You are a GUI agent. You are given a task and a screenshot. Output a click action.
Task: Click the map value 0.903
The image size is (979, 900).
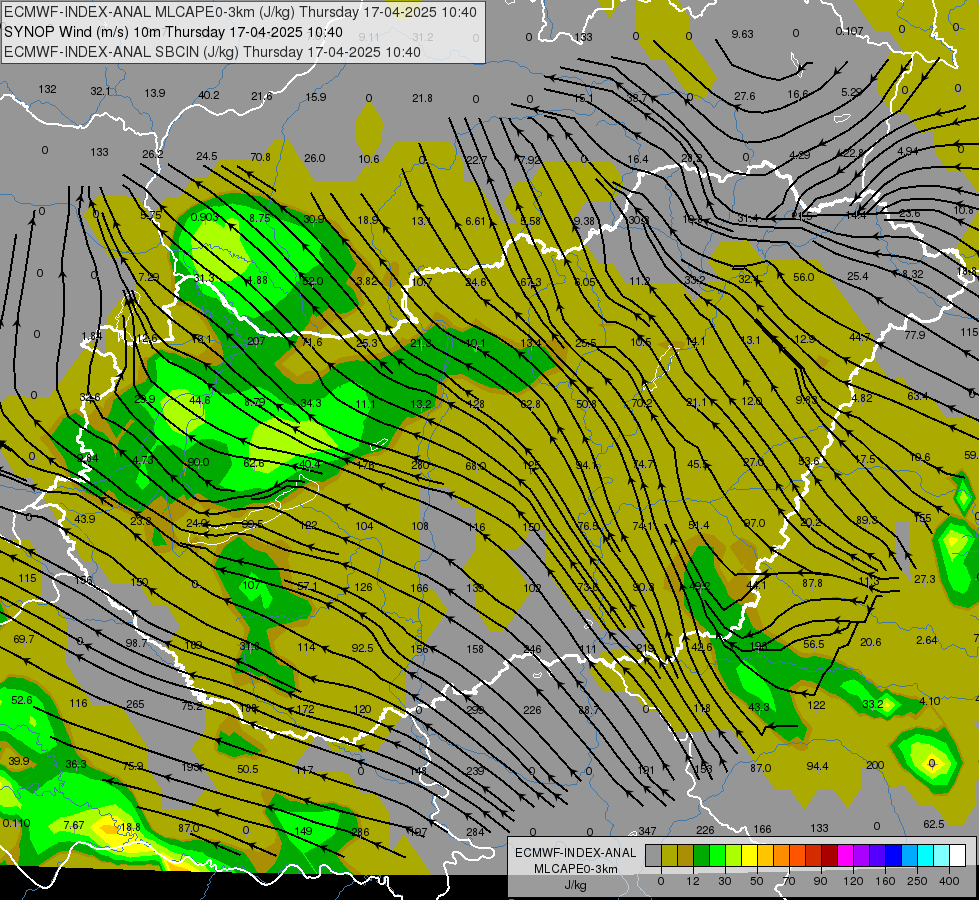tap(205, 217)
